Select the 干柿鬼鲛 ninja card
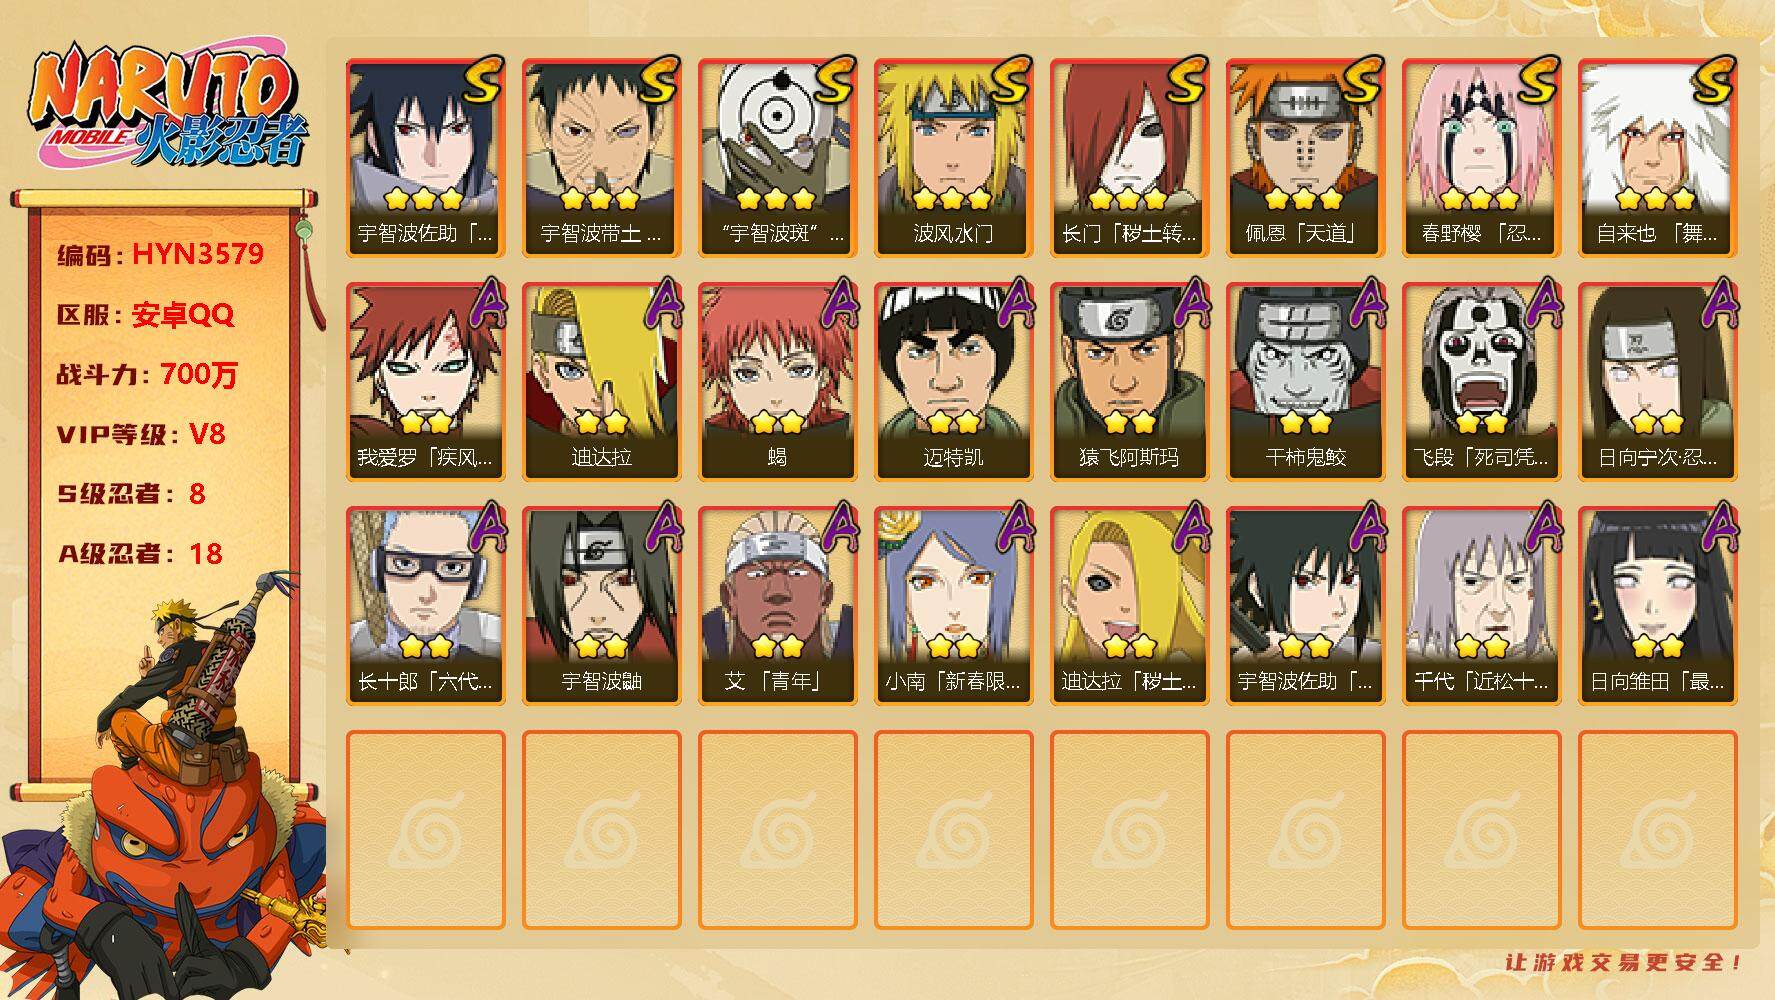1775x1000 pixels. pos(1305,381)
